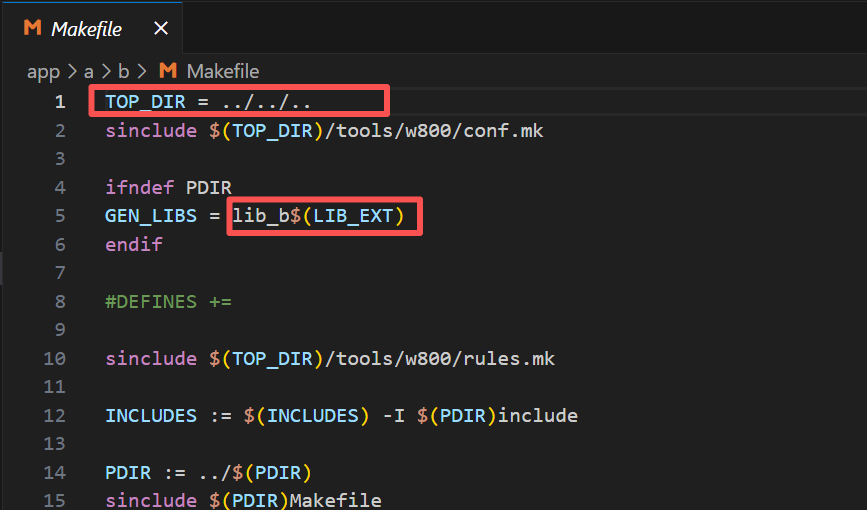Switch to the Makefile editor tab

click(x=86, y=29)
